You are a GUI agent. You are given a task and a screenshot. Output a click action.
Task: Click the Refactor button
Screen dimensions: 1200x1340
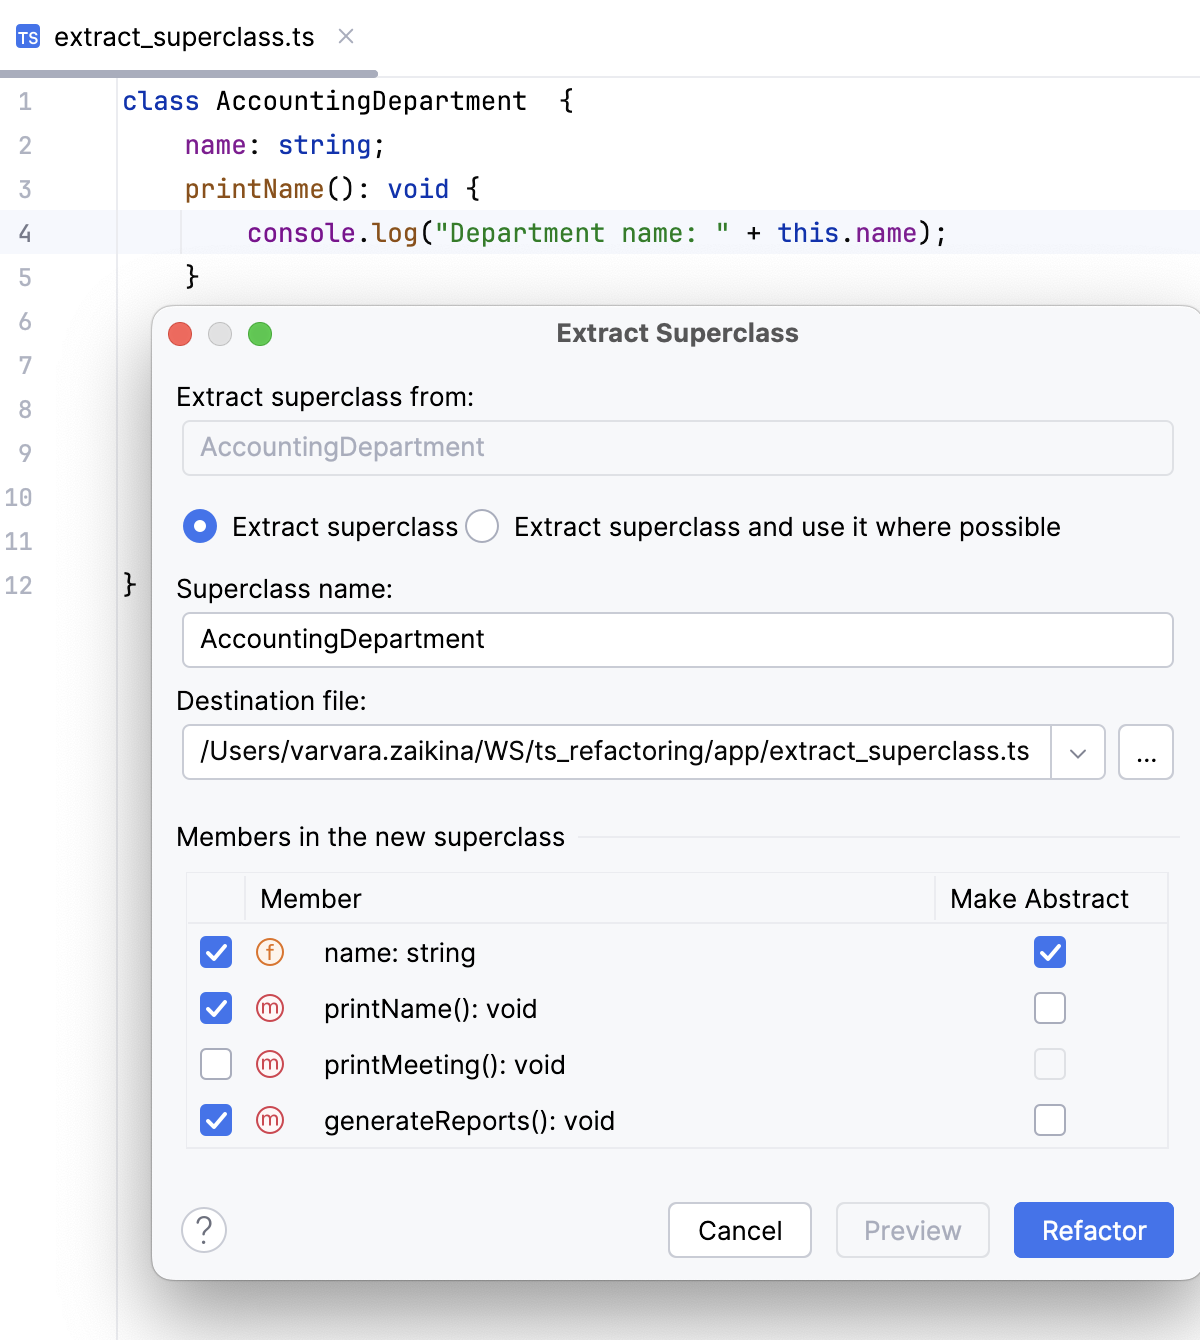pyautogui.click(x=1093, y=1230)
